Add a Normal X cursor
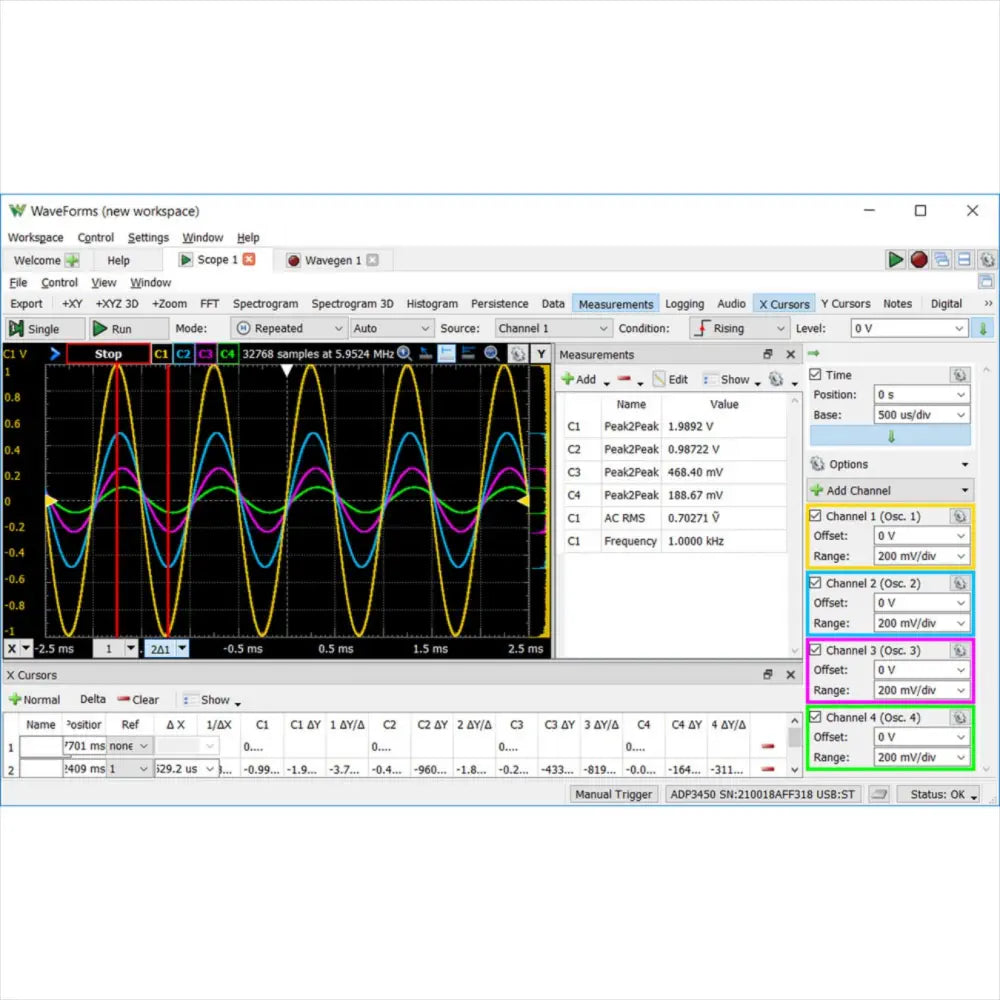This screenshot has width=1000, height=1000. 34,700
